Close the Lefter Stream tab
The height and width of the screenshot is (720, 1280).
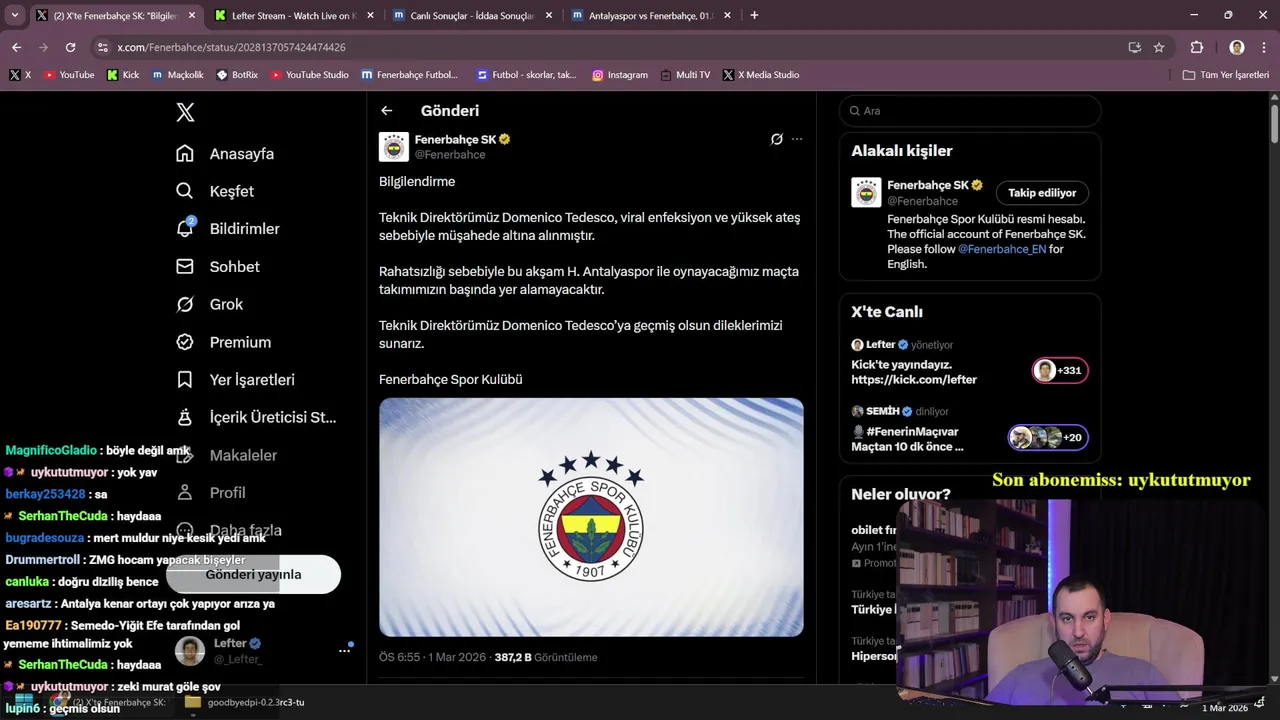tap(370, 16)
